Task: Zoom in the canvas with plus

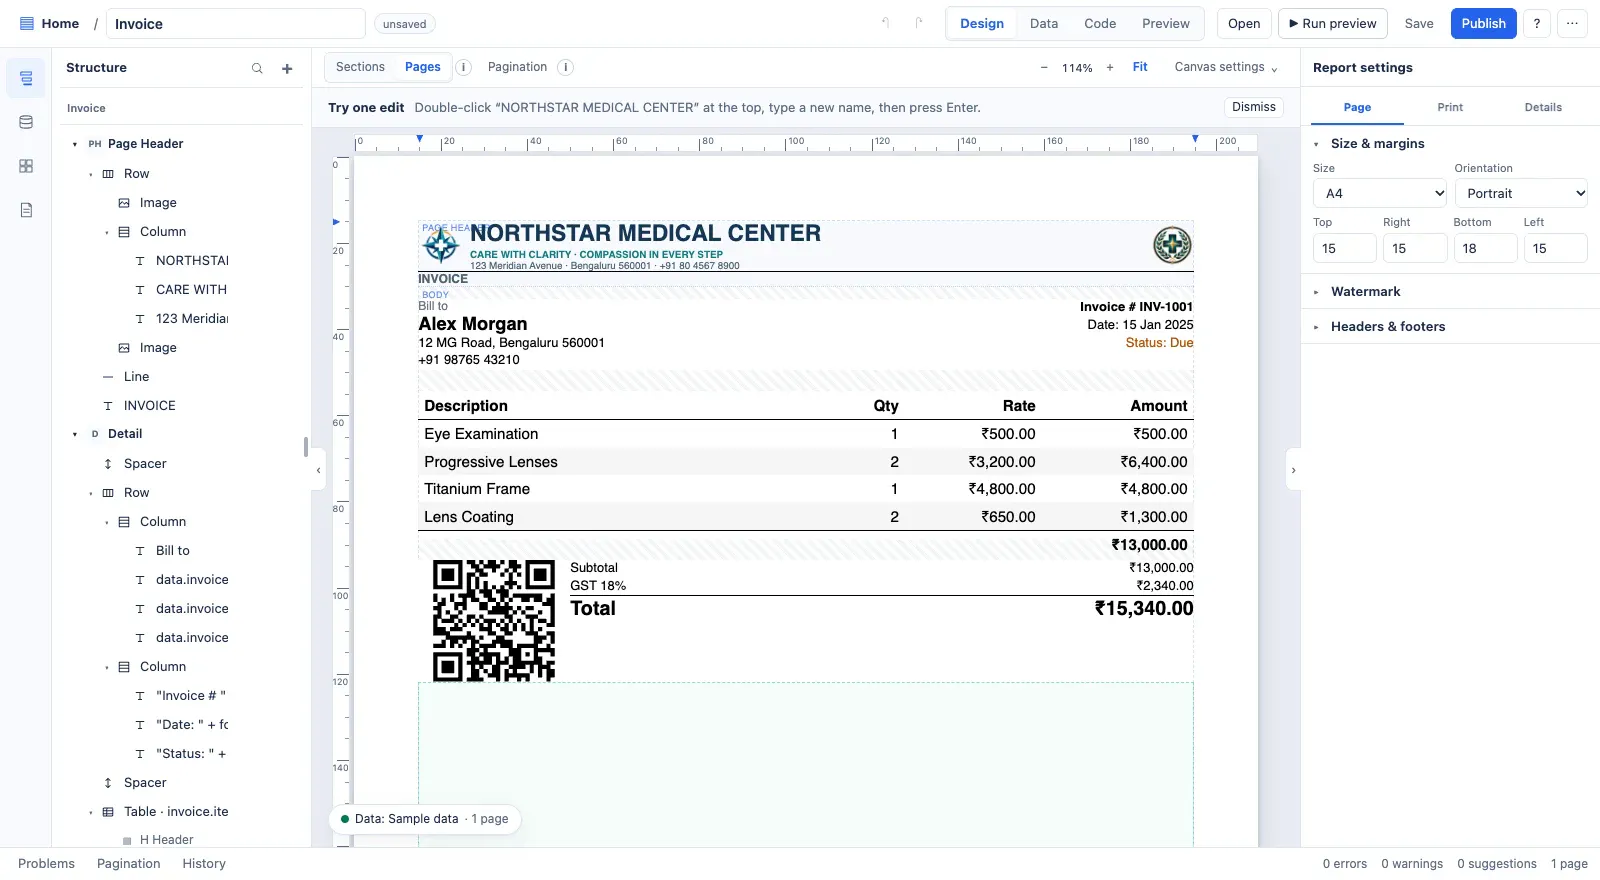Action: pos(1110,67)
